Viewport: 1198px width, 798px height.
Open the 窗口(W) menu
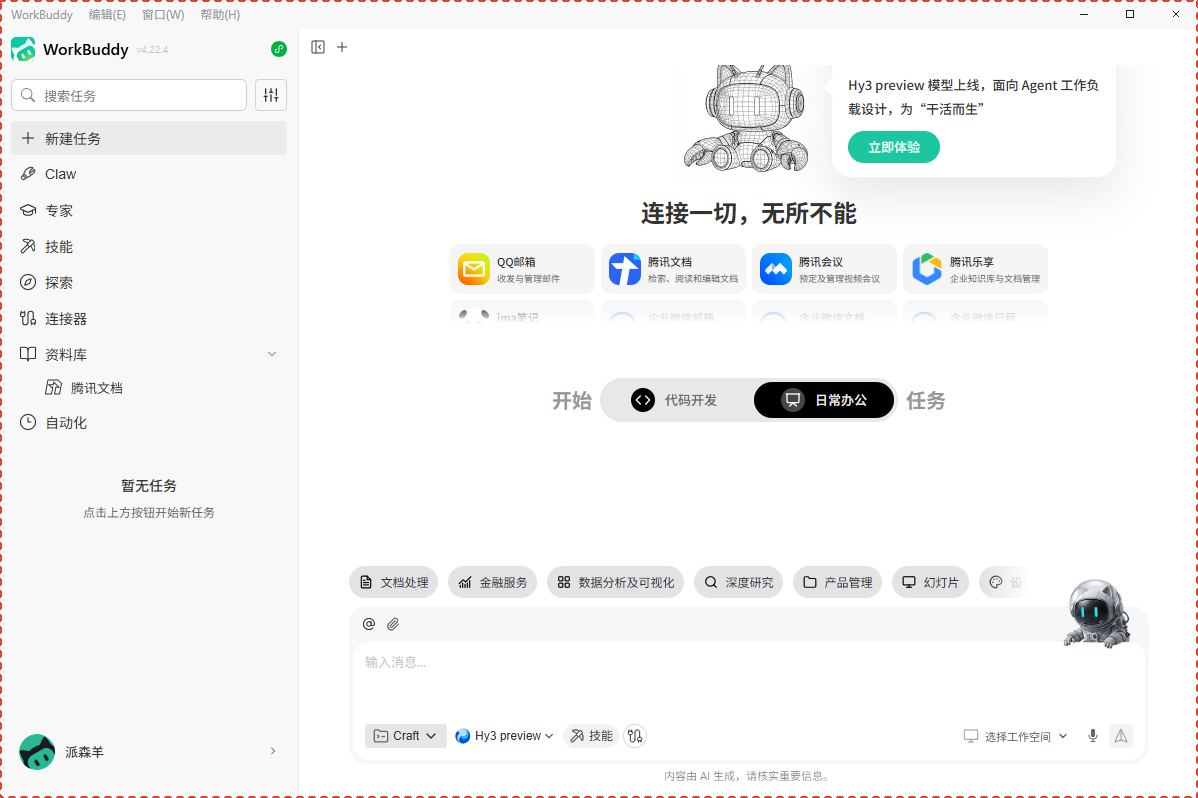(163, 15)
